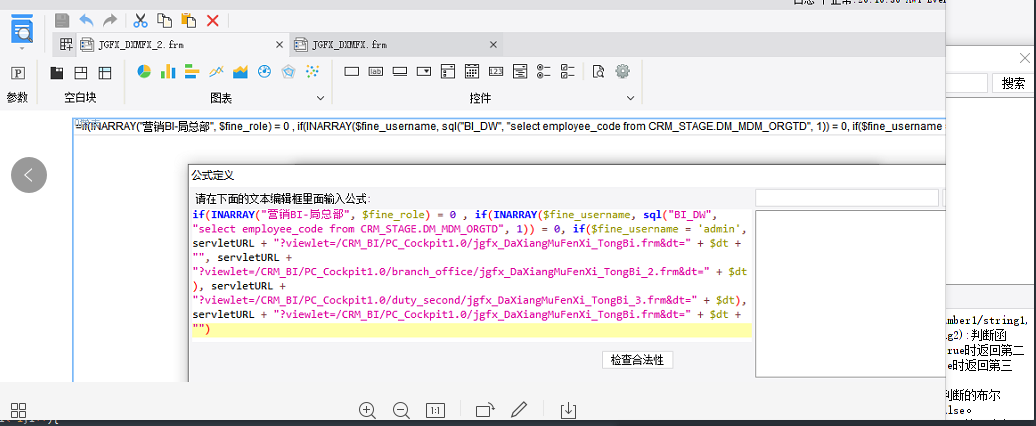This screenshot has height=426, width=1036.
Task: Select the dropdown tree widget icon
Action: tap(448, 71)
